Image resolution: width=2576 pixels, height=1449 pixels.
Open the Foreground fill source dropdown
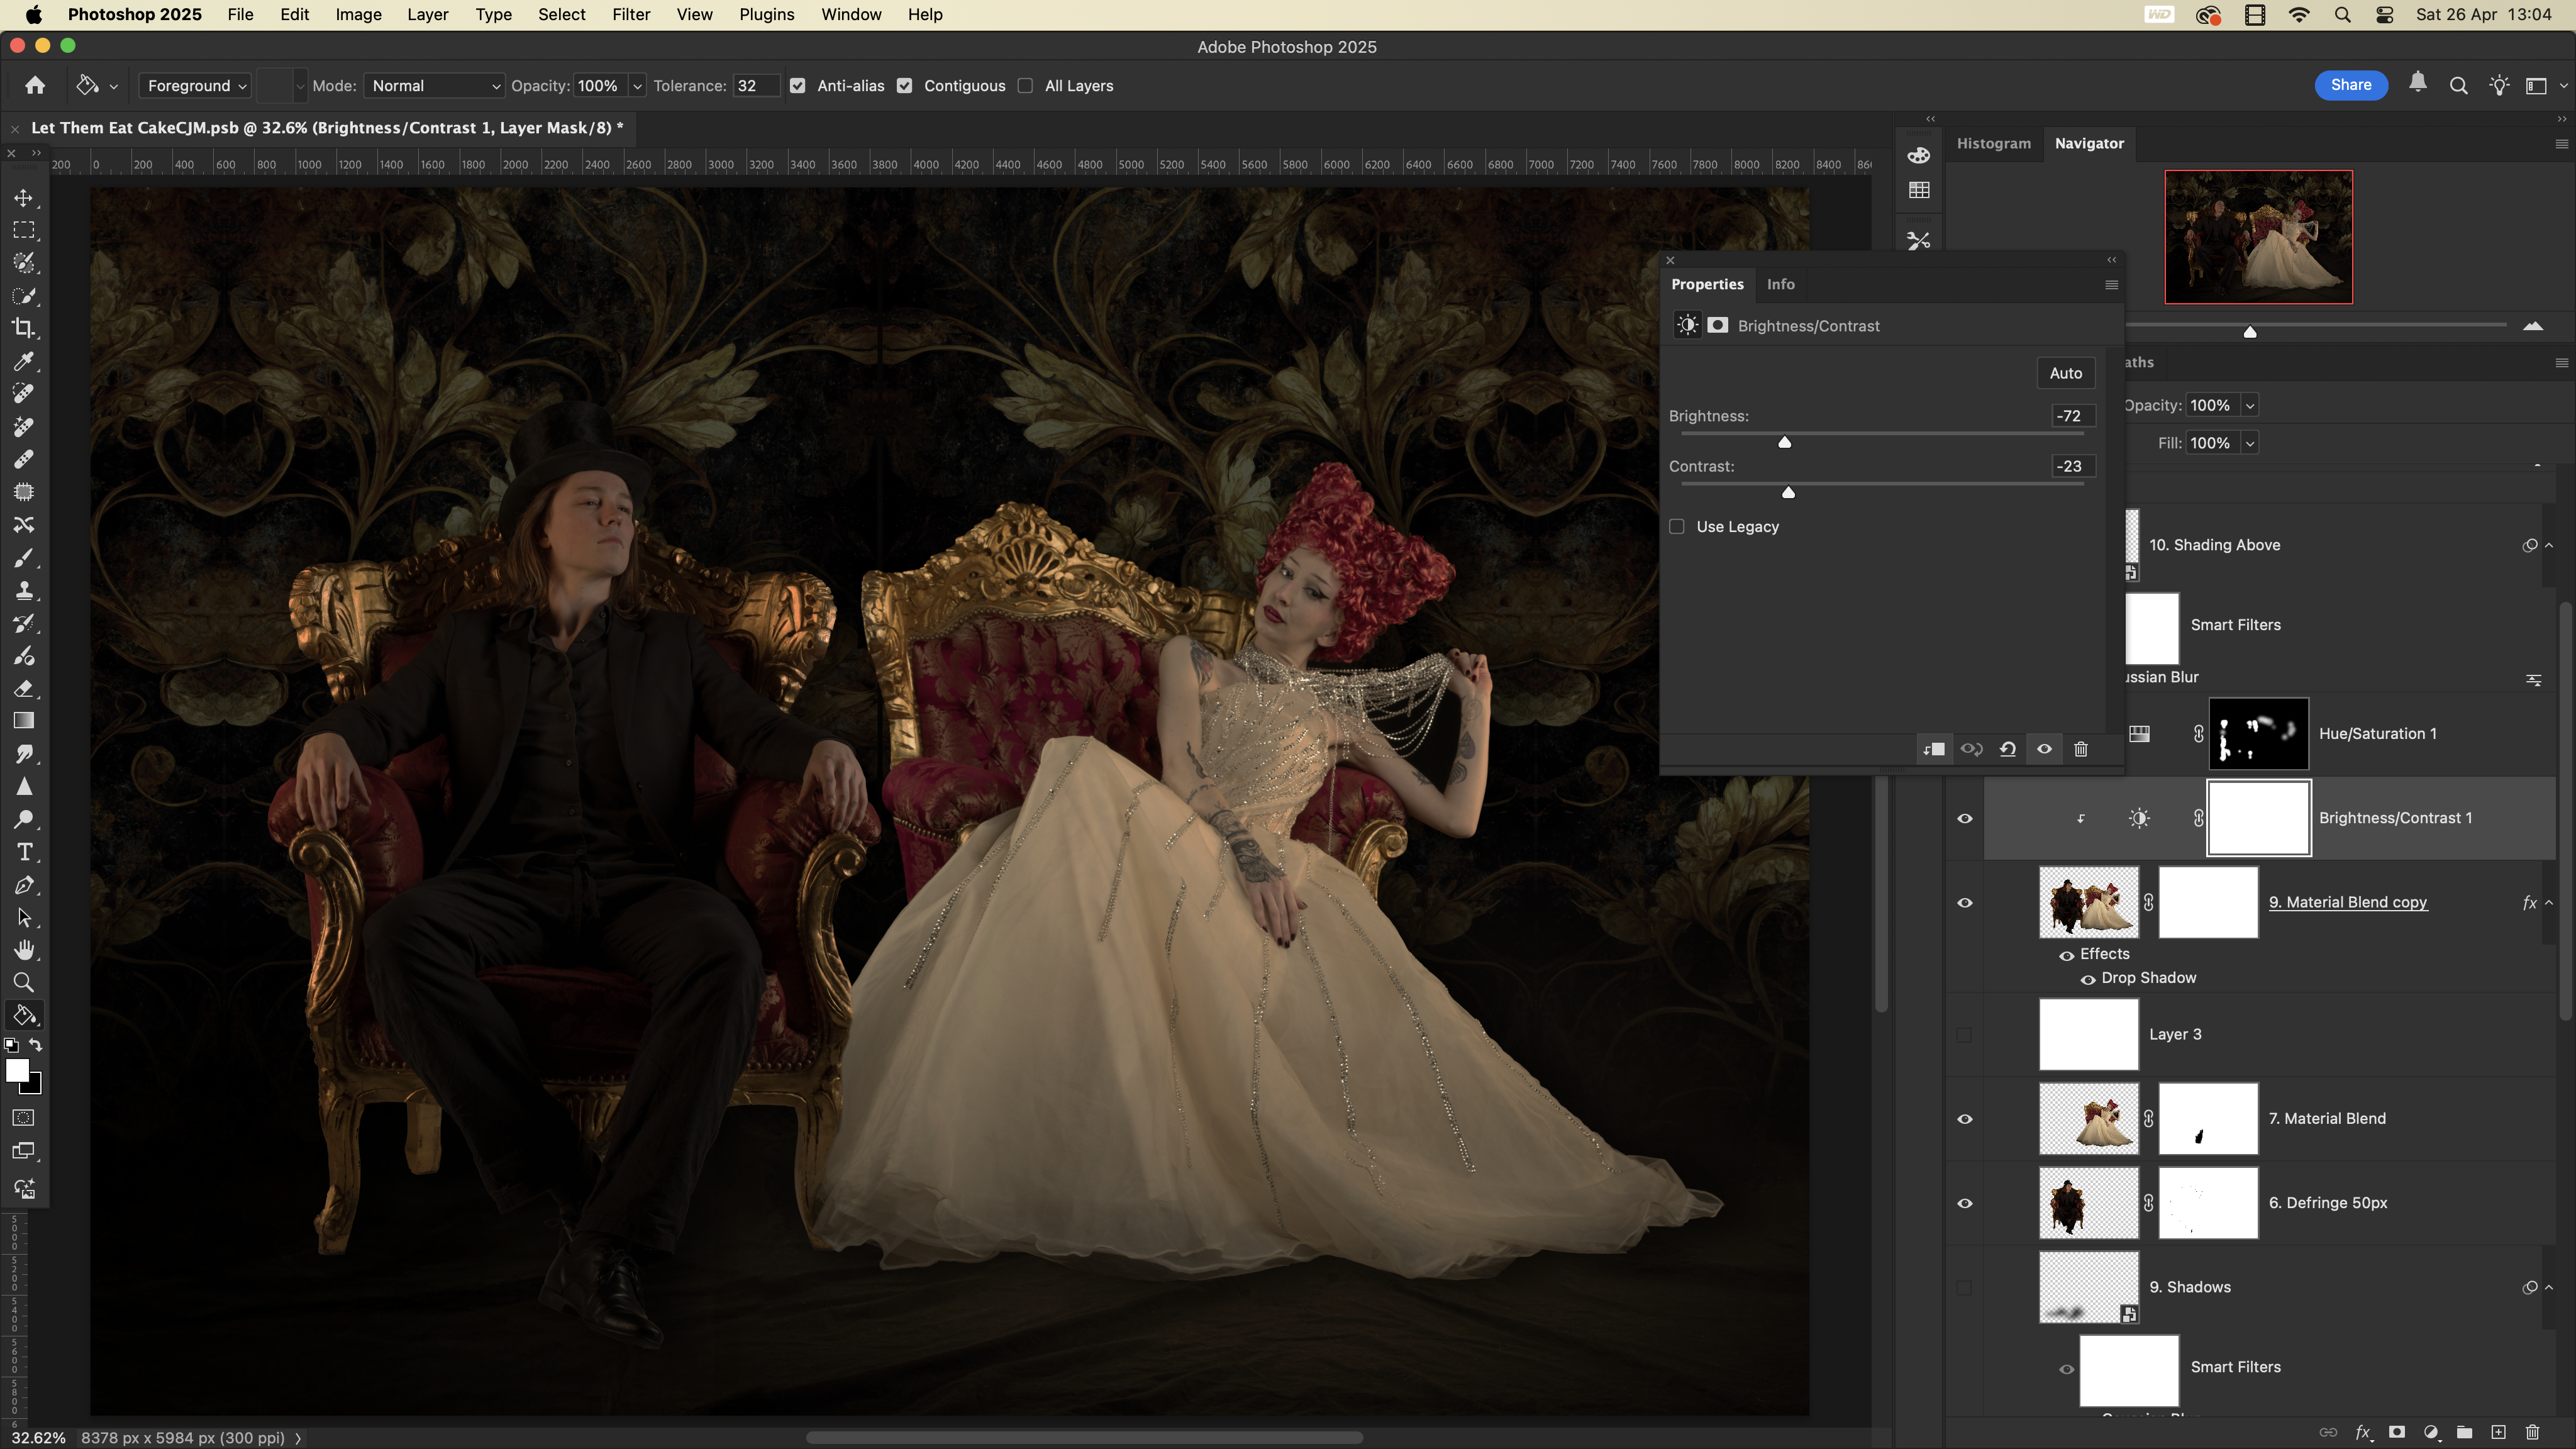click(x=196, y=86)
